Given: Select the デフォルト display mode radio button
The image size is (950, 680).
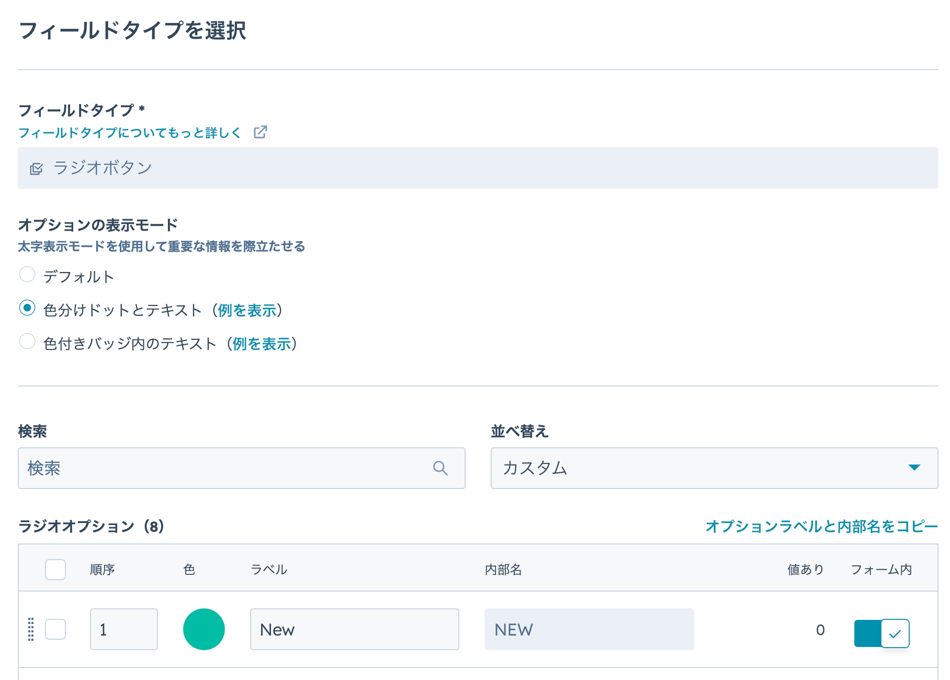Looking at the screenshot, I should (27, 275).
